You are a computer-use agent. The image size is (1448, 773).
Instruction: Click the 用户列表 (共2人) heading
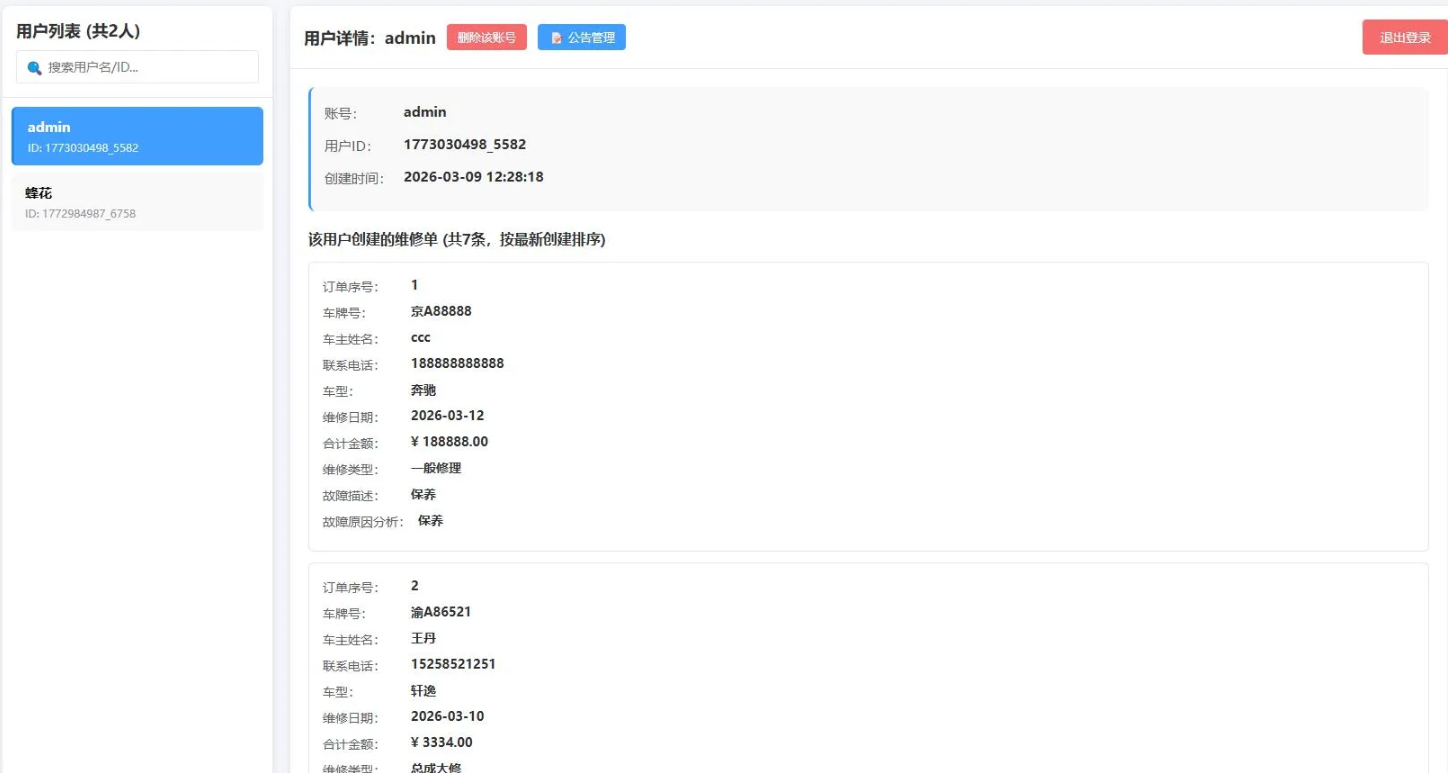[x=78, y=31]
